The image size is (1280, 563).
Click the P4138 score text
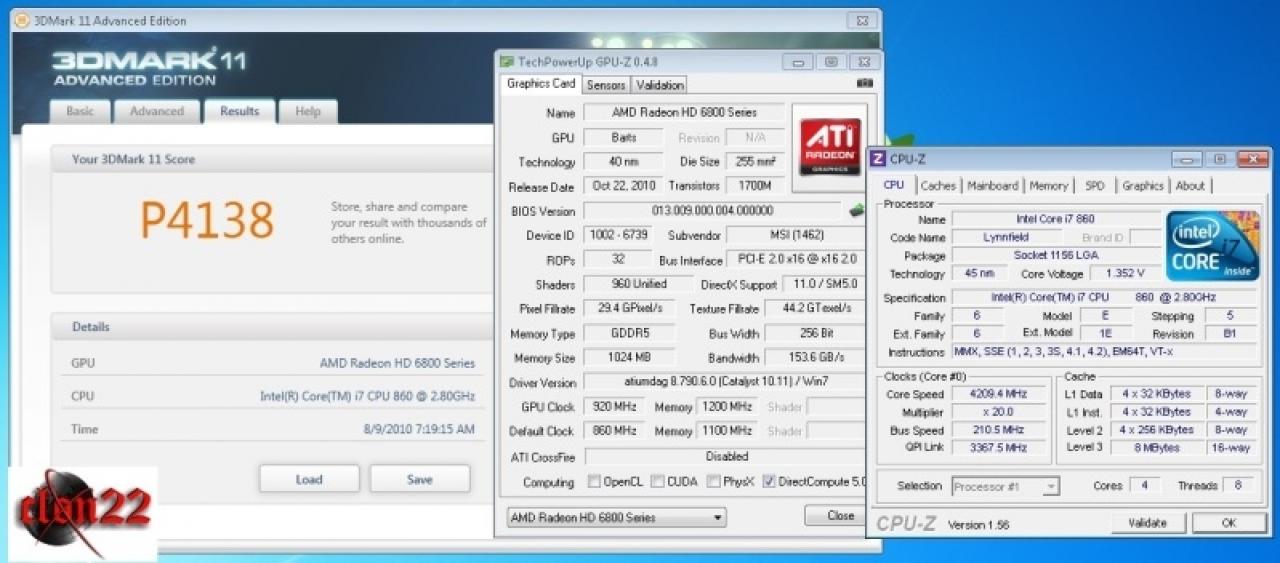coord(207,220)
